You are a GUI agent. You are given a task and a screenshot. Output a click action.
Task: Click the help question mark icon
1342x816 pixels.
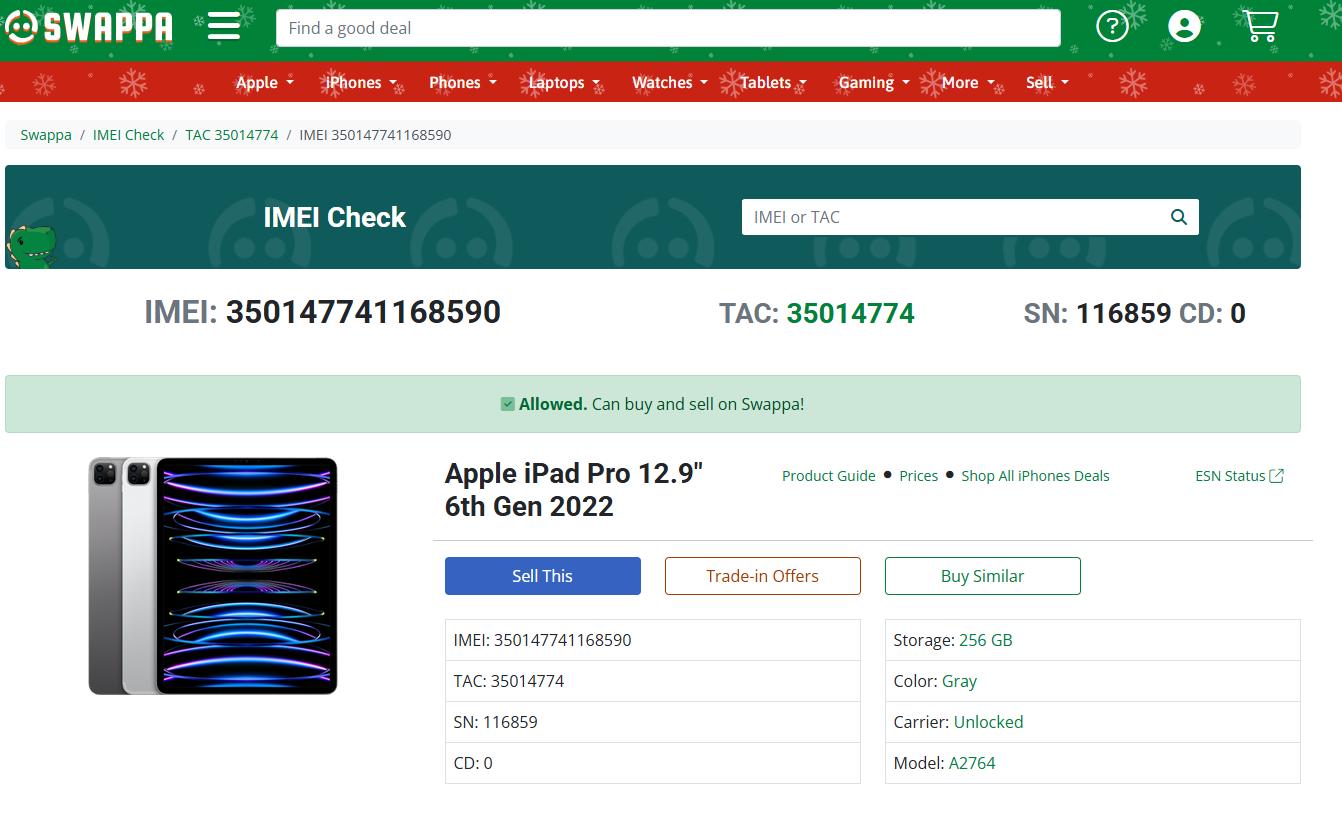[x=1112, y=27]
